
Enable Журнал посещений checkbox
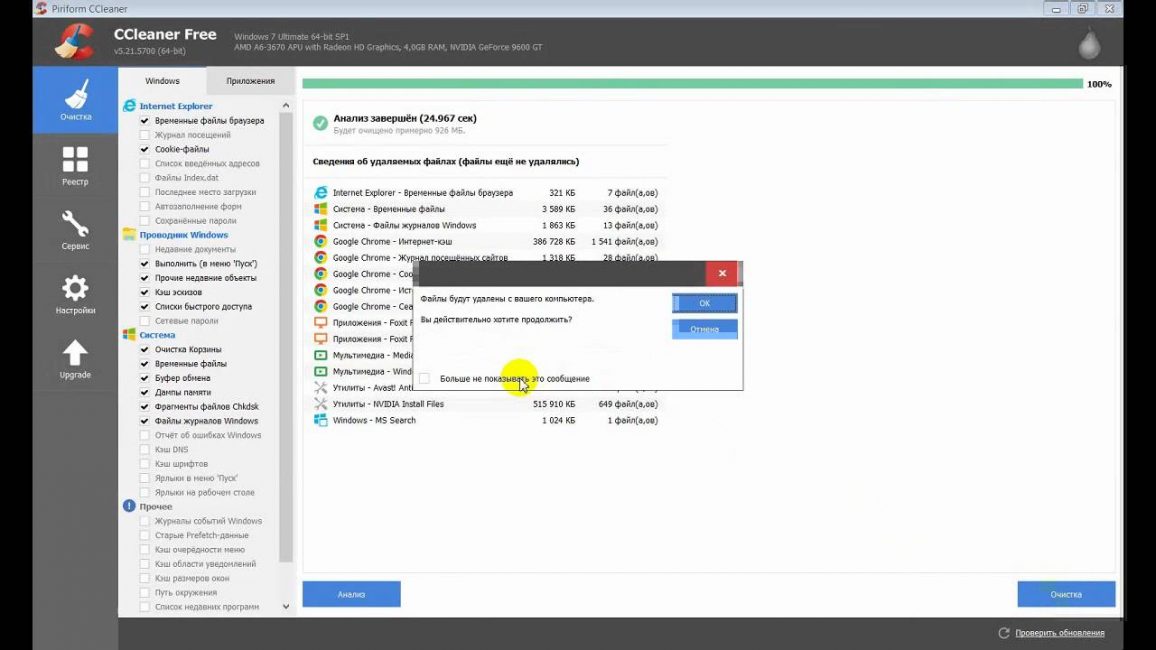[144, 135]
